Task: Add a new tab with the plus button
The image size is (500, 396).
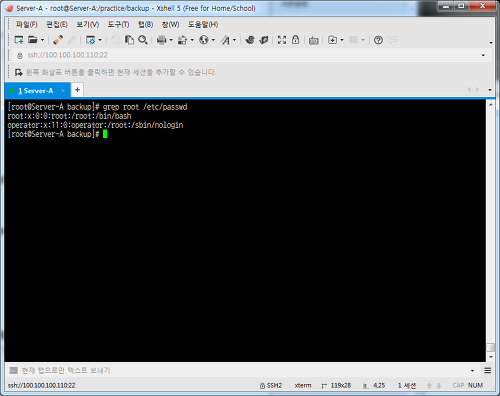Action: click(77, 90)
